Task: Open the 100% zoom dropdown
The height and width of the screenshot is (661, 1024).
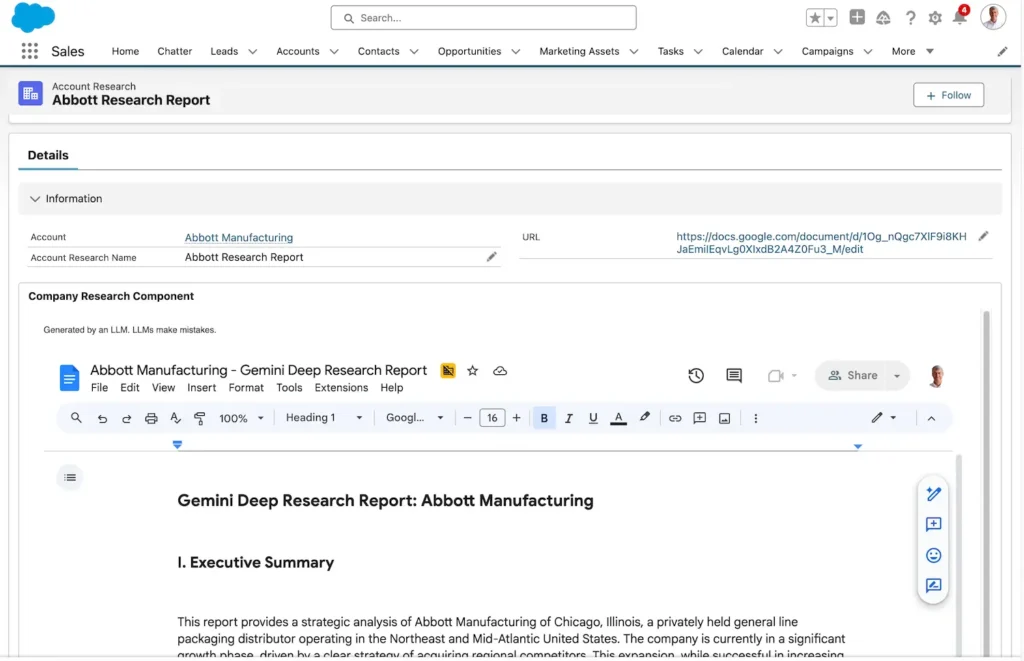Action: [241, 419]
